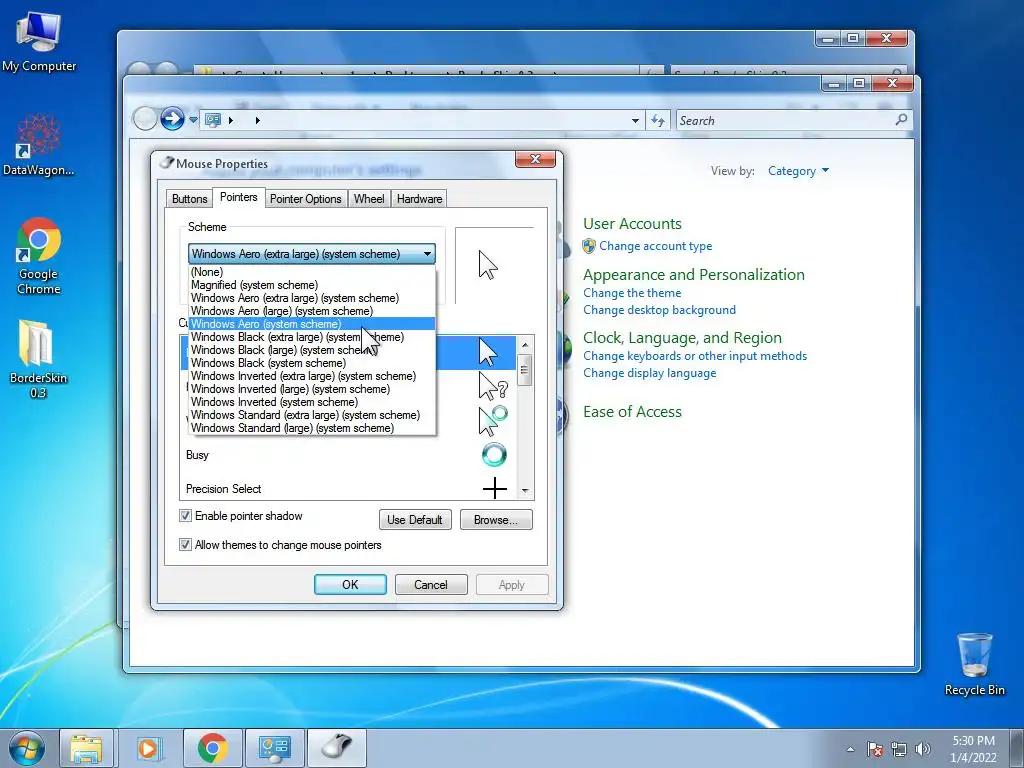Select Windows Standard (extra large) scheme
The height and width of the screenshot is (768, 1024).
tap(312, 415)
